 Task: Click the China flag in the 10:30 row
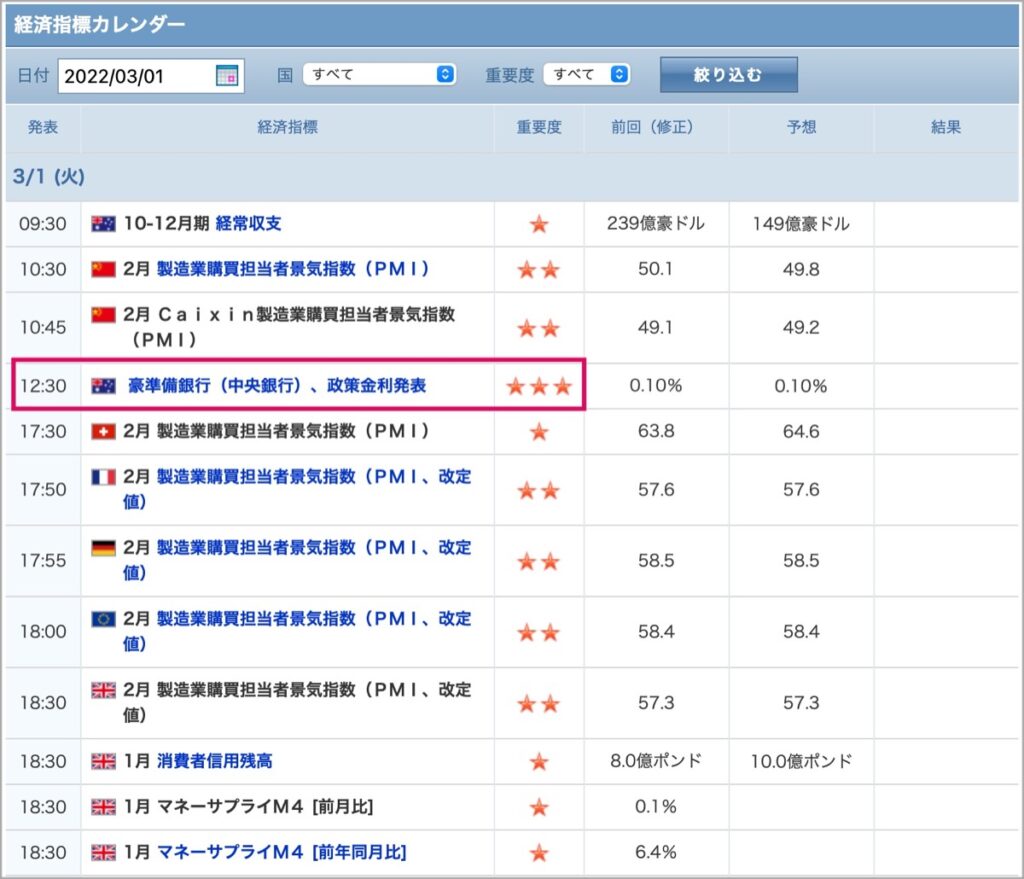tap(103, 269)
